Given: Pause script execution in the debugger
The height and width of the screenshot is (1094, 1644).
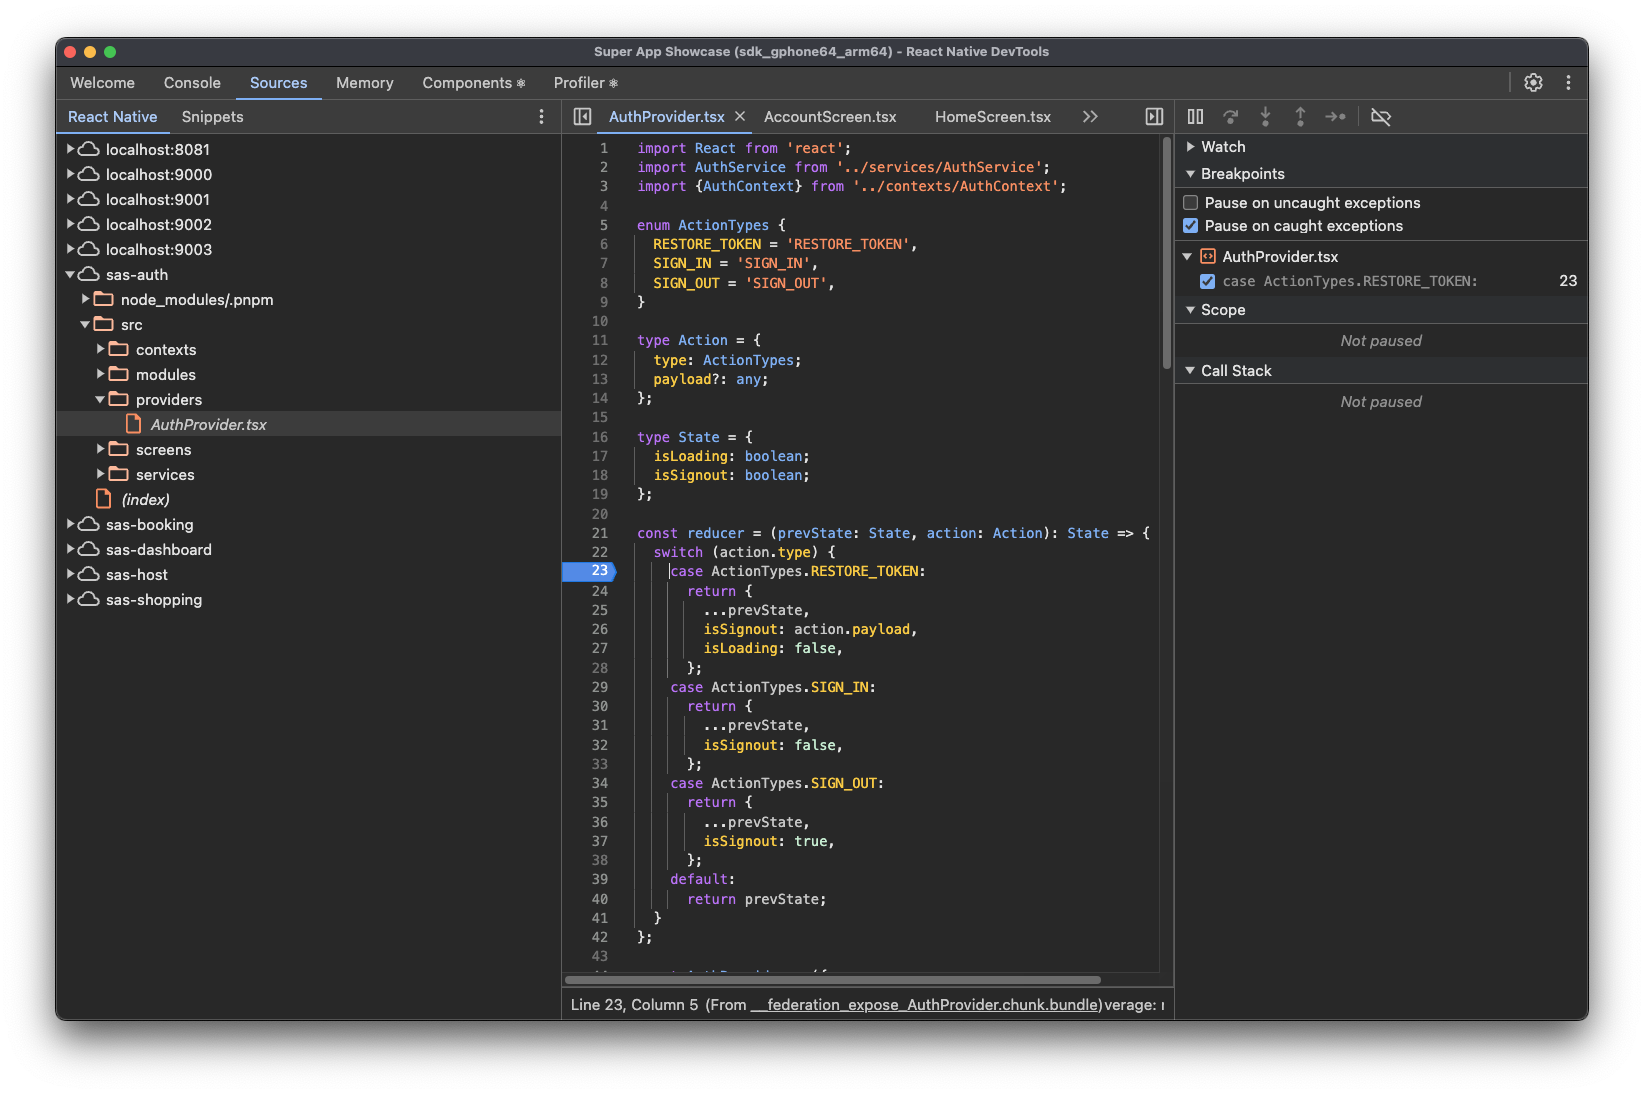Looking at the screenshot, I should click(x=1195, y=117).
